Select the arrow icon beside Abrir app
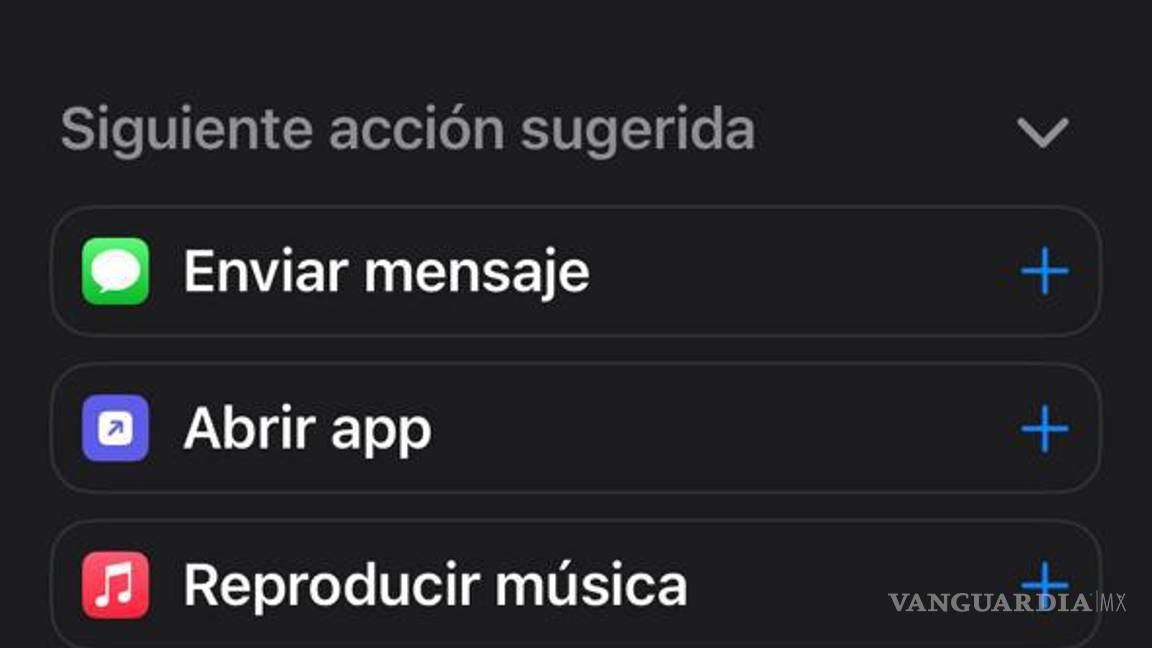The height and width of the screenshot is (648, 1152). pyautogui.click(x=115, y=427)
